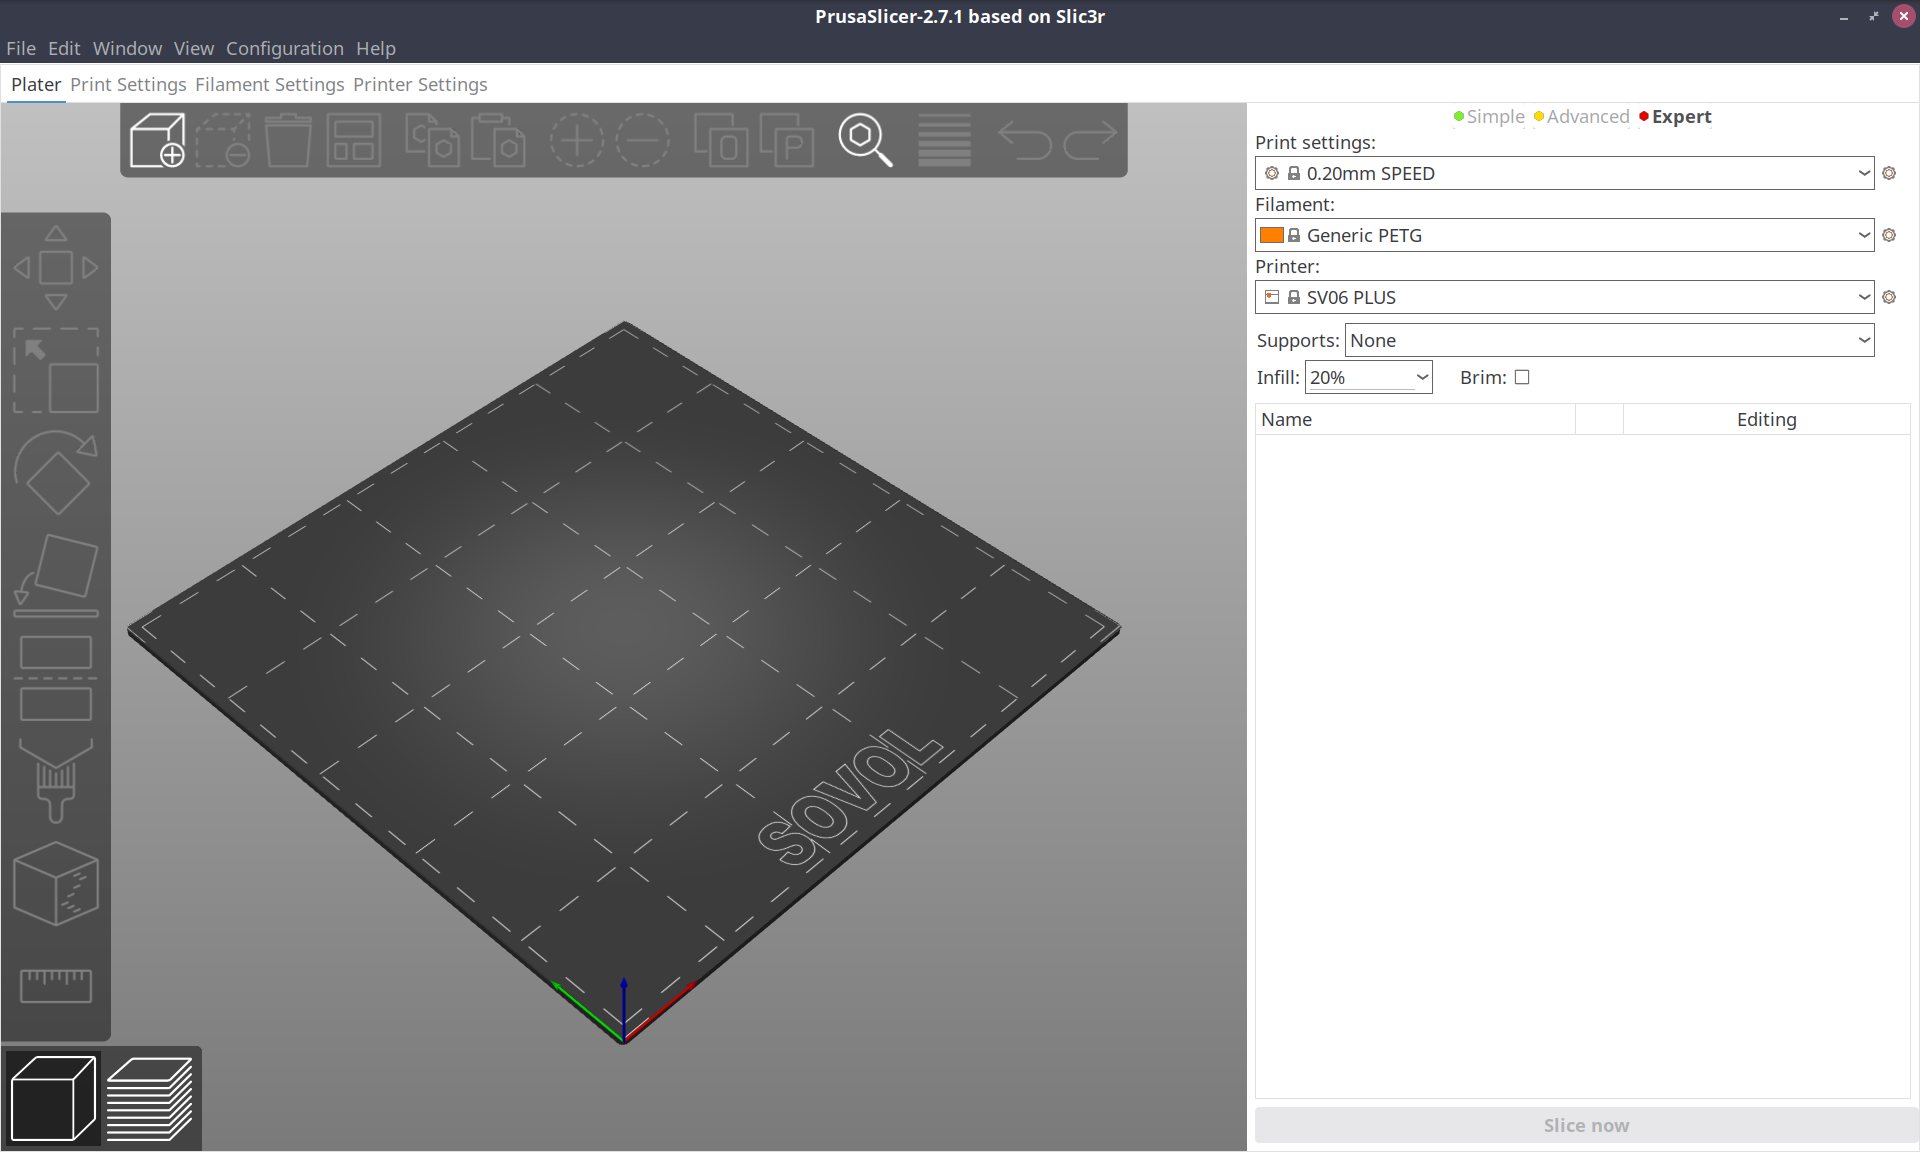Click the Redo arrow icon
This screenshot has width=1920, height=1152.
click(x=1090, y=140)
